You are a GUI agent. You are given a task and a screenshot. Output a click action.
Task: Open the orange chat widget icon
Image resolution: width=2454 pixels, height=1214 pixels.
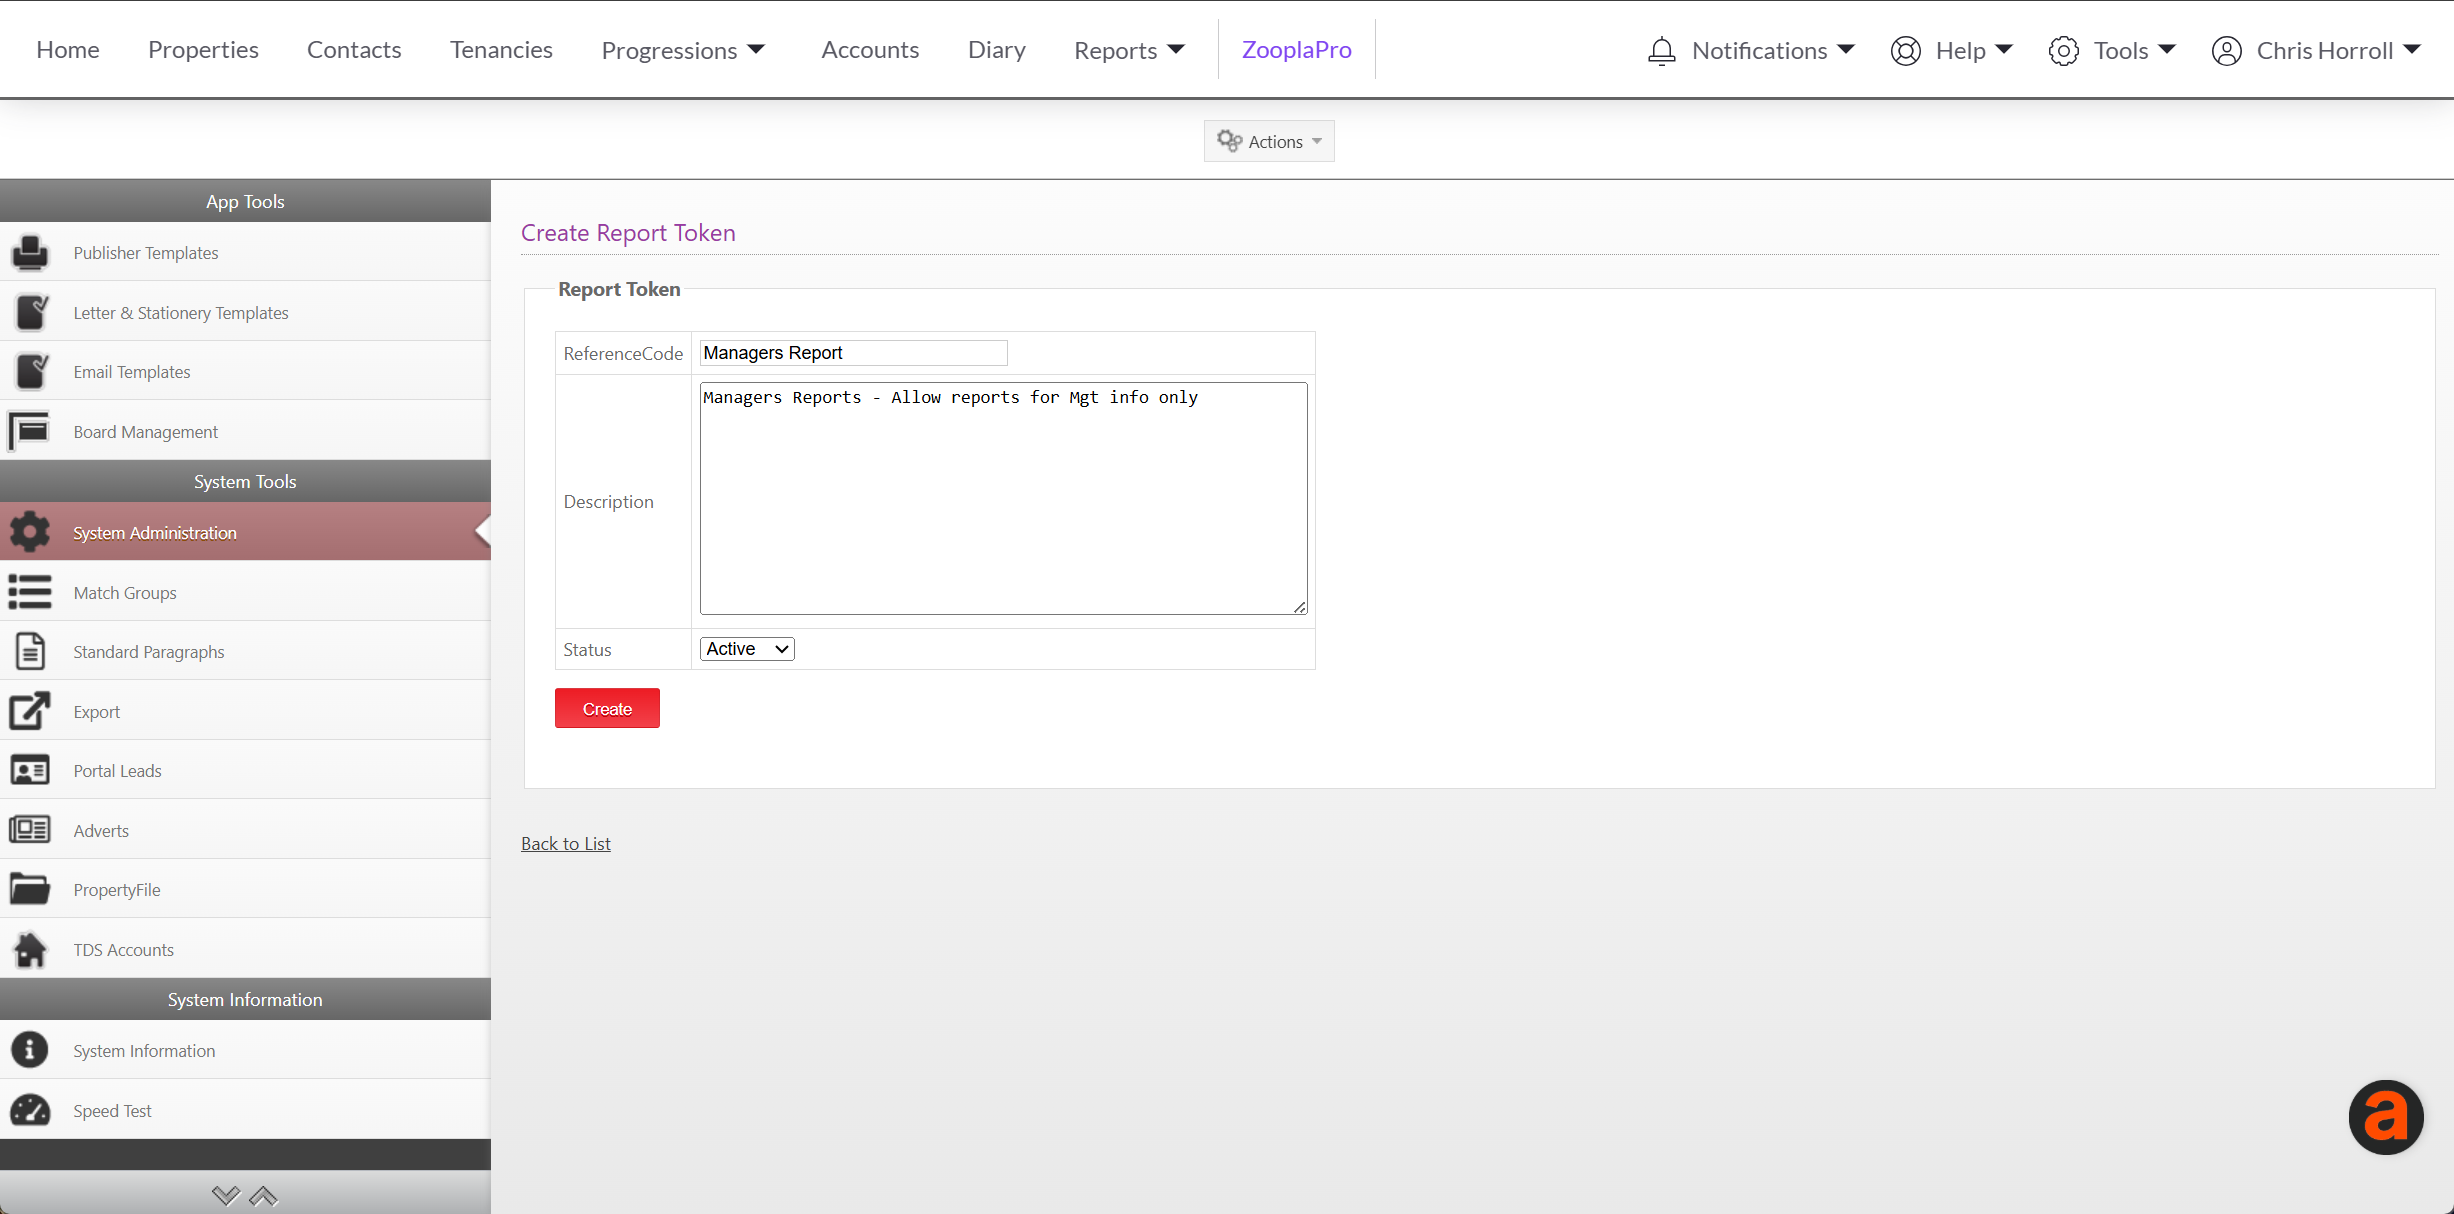point(2386,1117)
